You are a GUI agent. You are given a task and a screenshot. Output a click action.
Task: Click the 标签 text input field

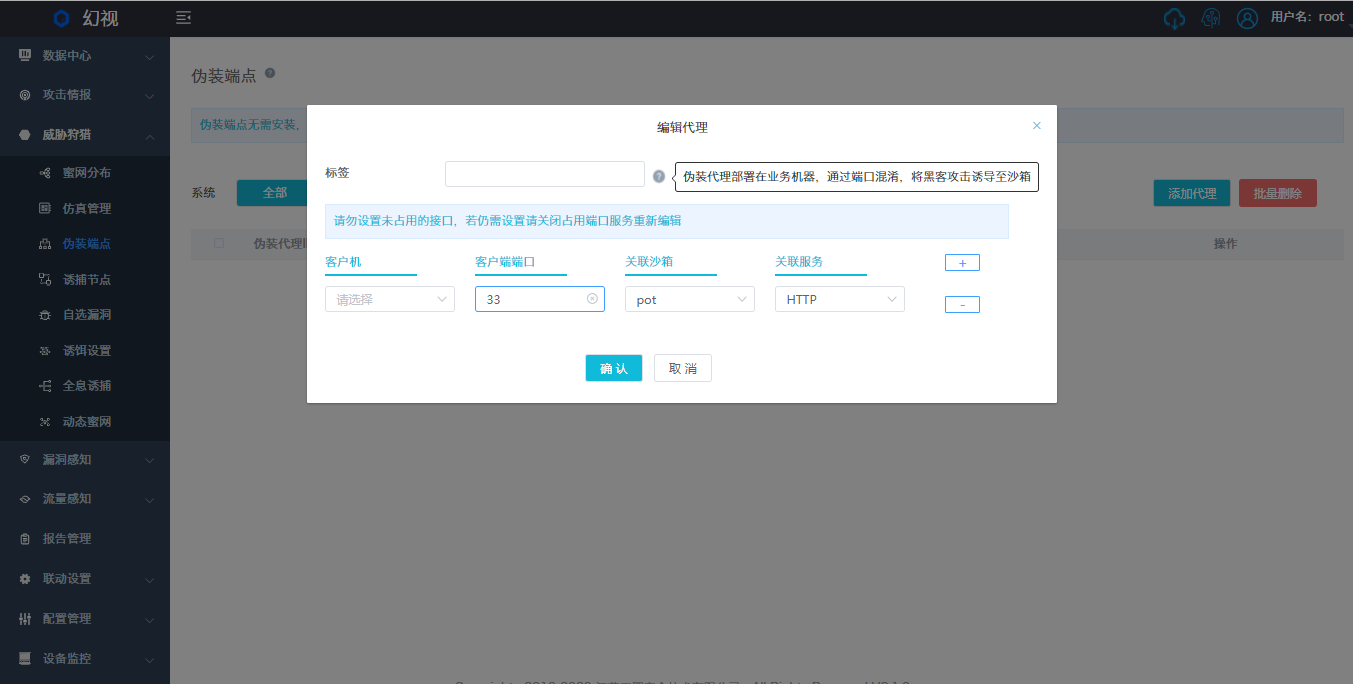pos(545,174)
